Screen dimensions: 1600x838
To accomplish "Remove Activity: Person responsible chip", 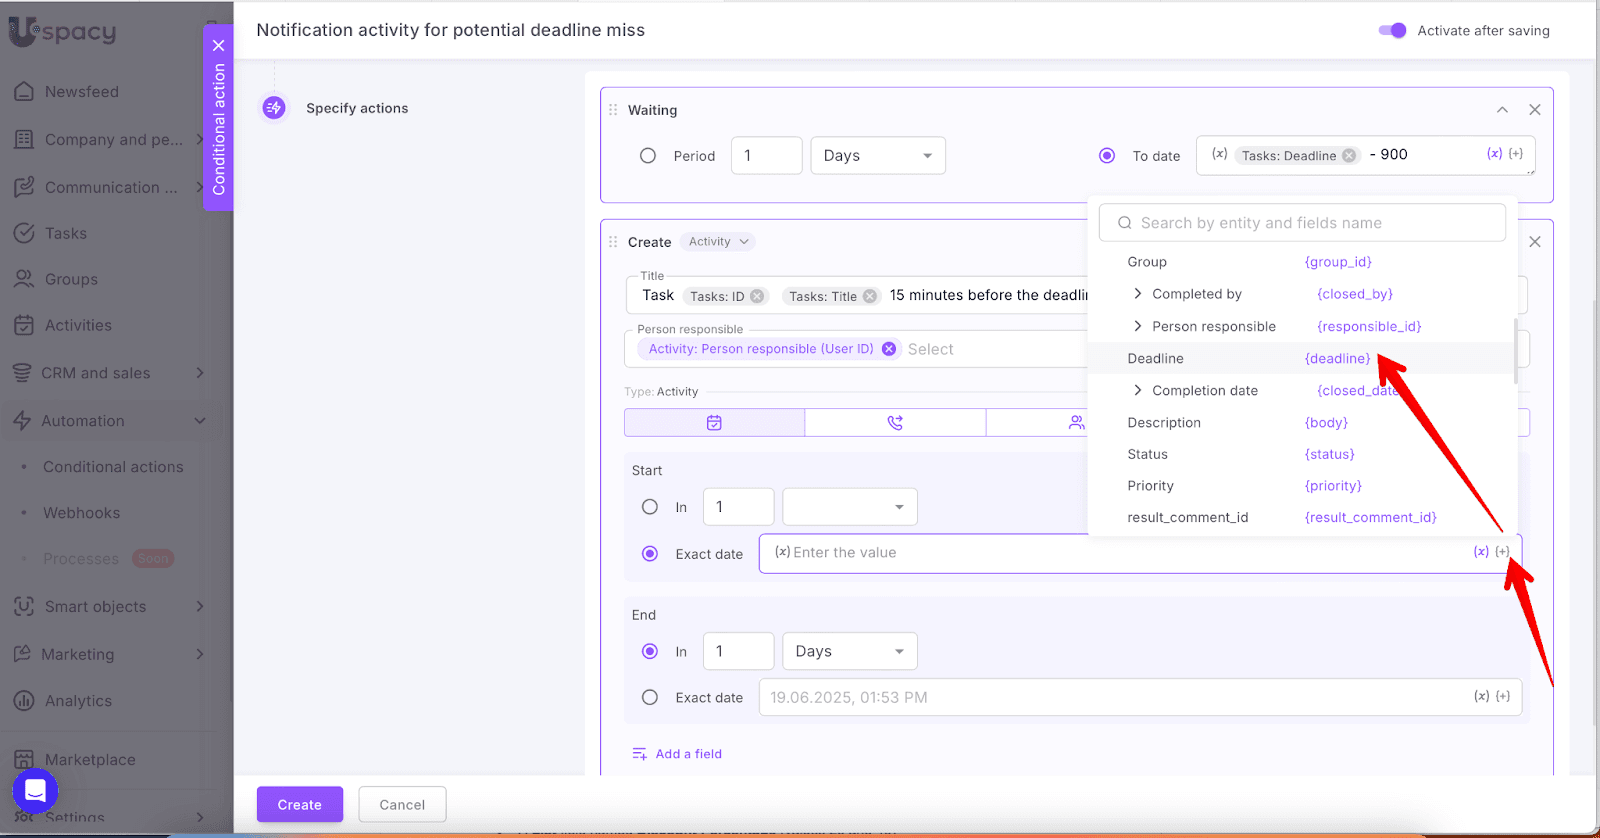I will [889, 349].
